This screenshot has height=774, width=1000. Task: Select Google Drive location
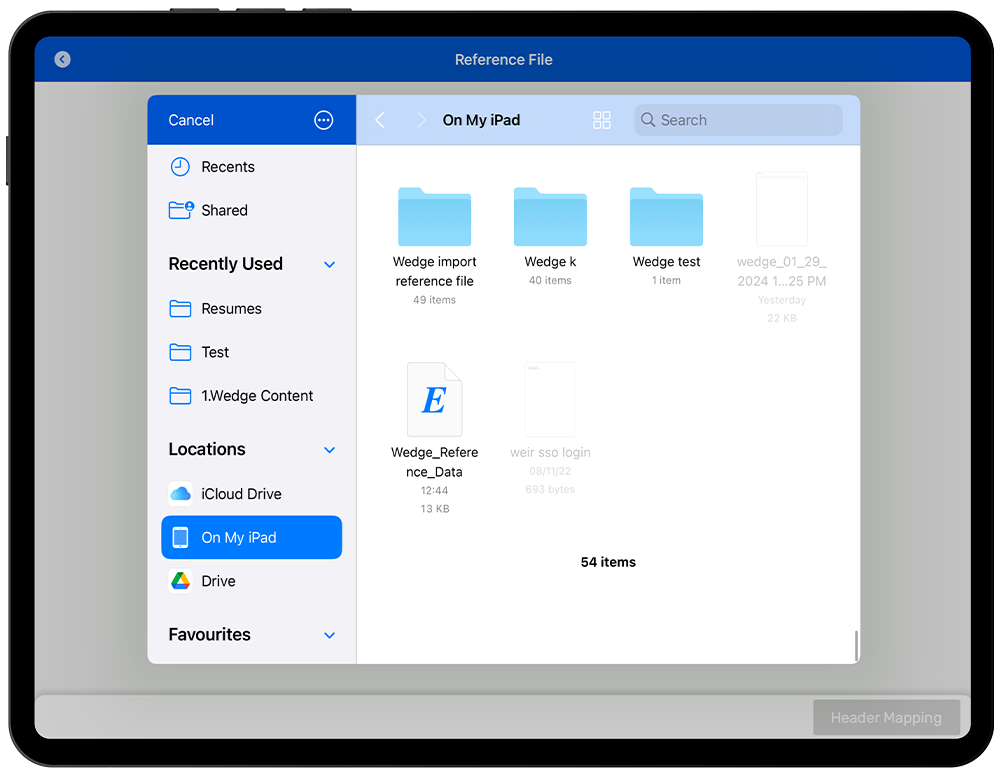pos(218,581)
